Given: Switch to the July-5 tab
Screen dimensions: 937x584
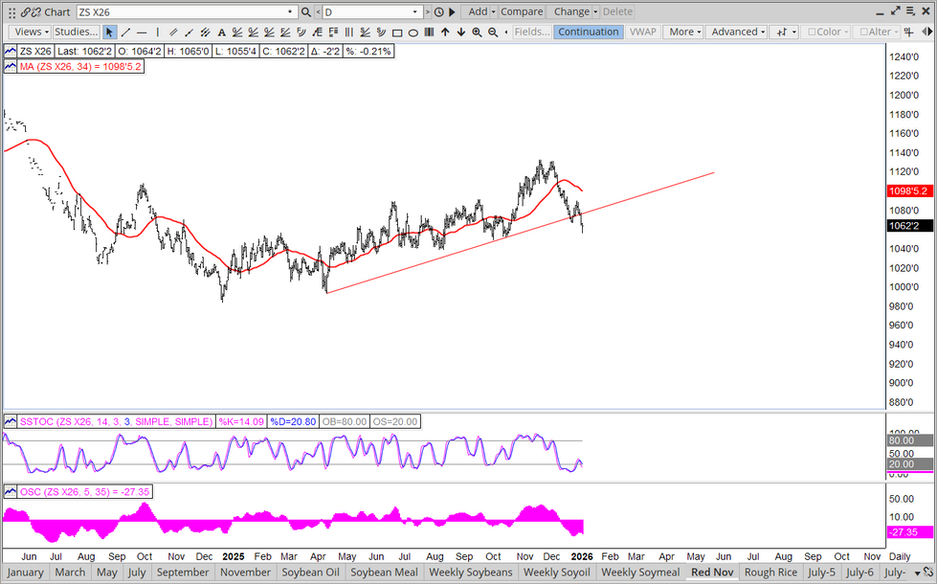Looking at the screenshot, I should point(821,572).
